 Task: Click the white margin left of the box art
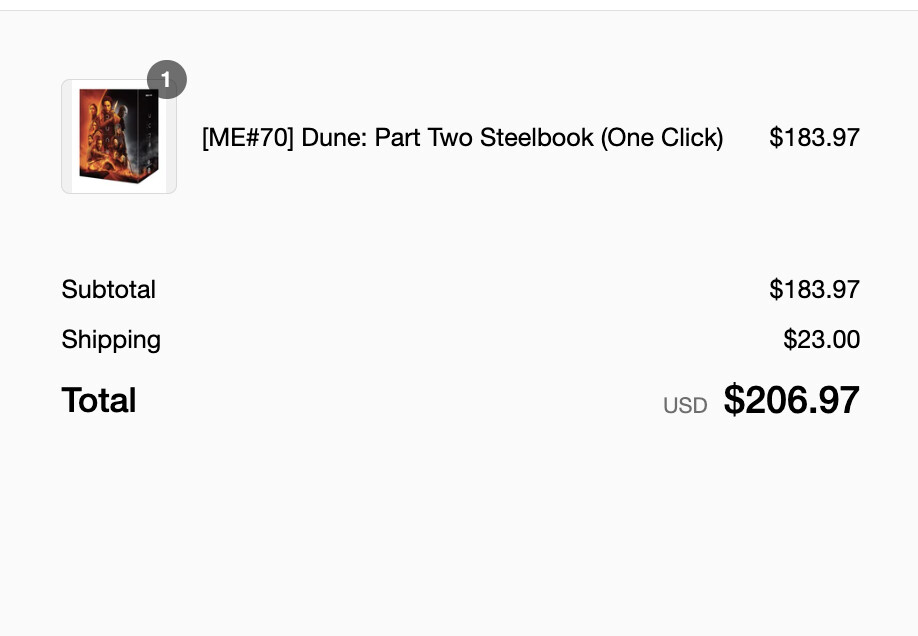coord(69,137)
